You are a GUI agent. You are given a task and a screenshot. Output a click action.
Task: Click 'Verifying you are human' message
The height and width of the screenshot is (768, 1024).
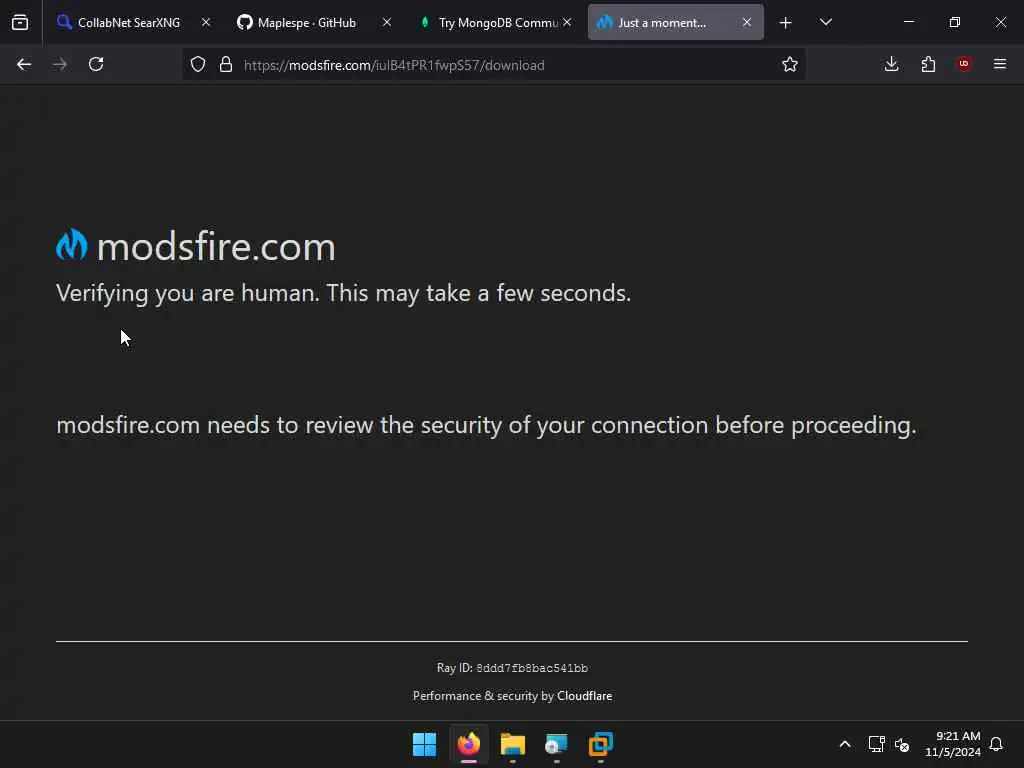coord(344,293)
